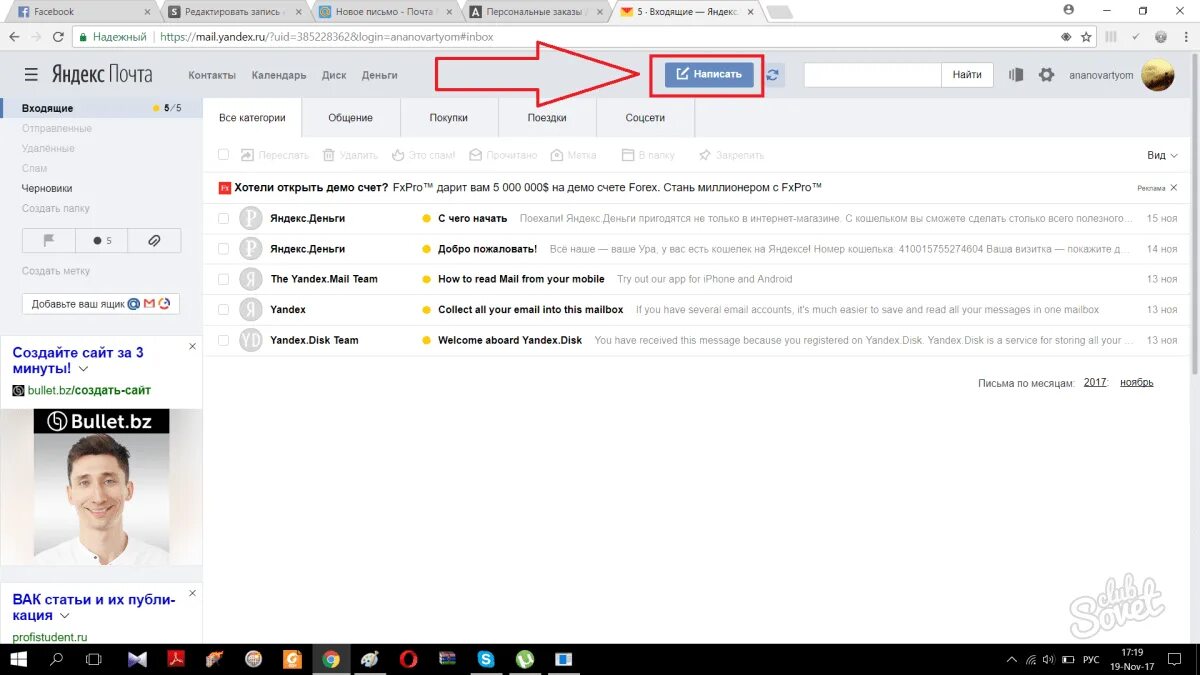Open Диск in the top menu
This screenshot has height=675, width=1200.
click(x=334, y=75)
